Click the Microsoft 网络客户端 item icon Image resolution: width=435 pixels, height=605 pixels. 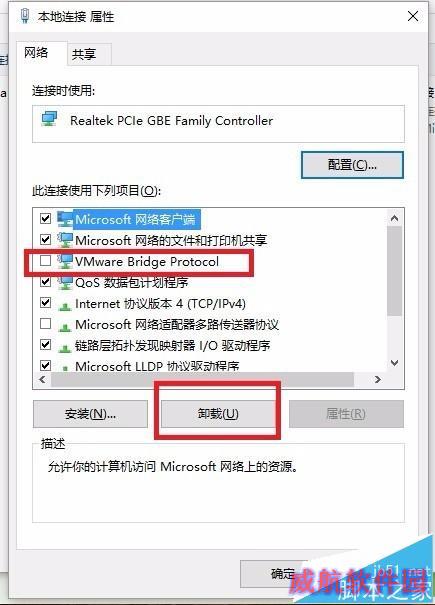65,219
